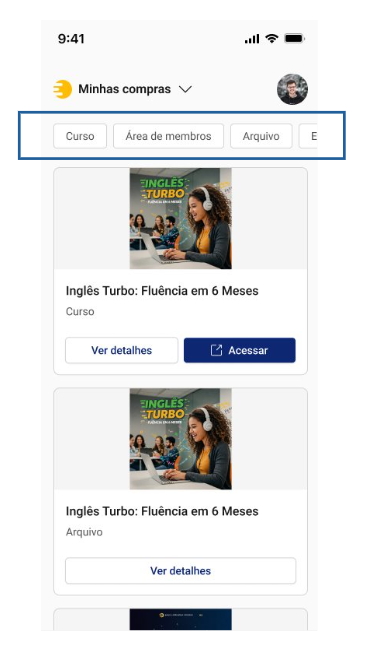Open the user profile avatar
Screen dimensions: 381x652
[x=292, y=89]
